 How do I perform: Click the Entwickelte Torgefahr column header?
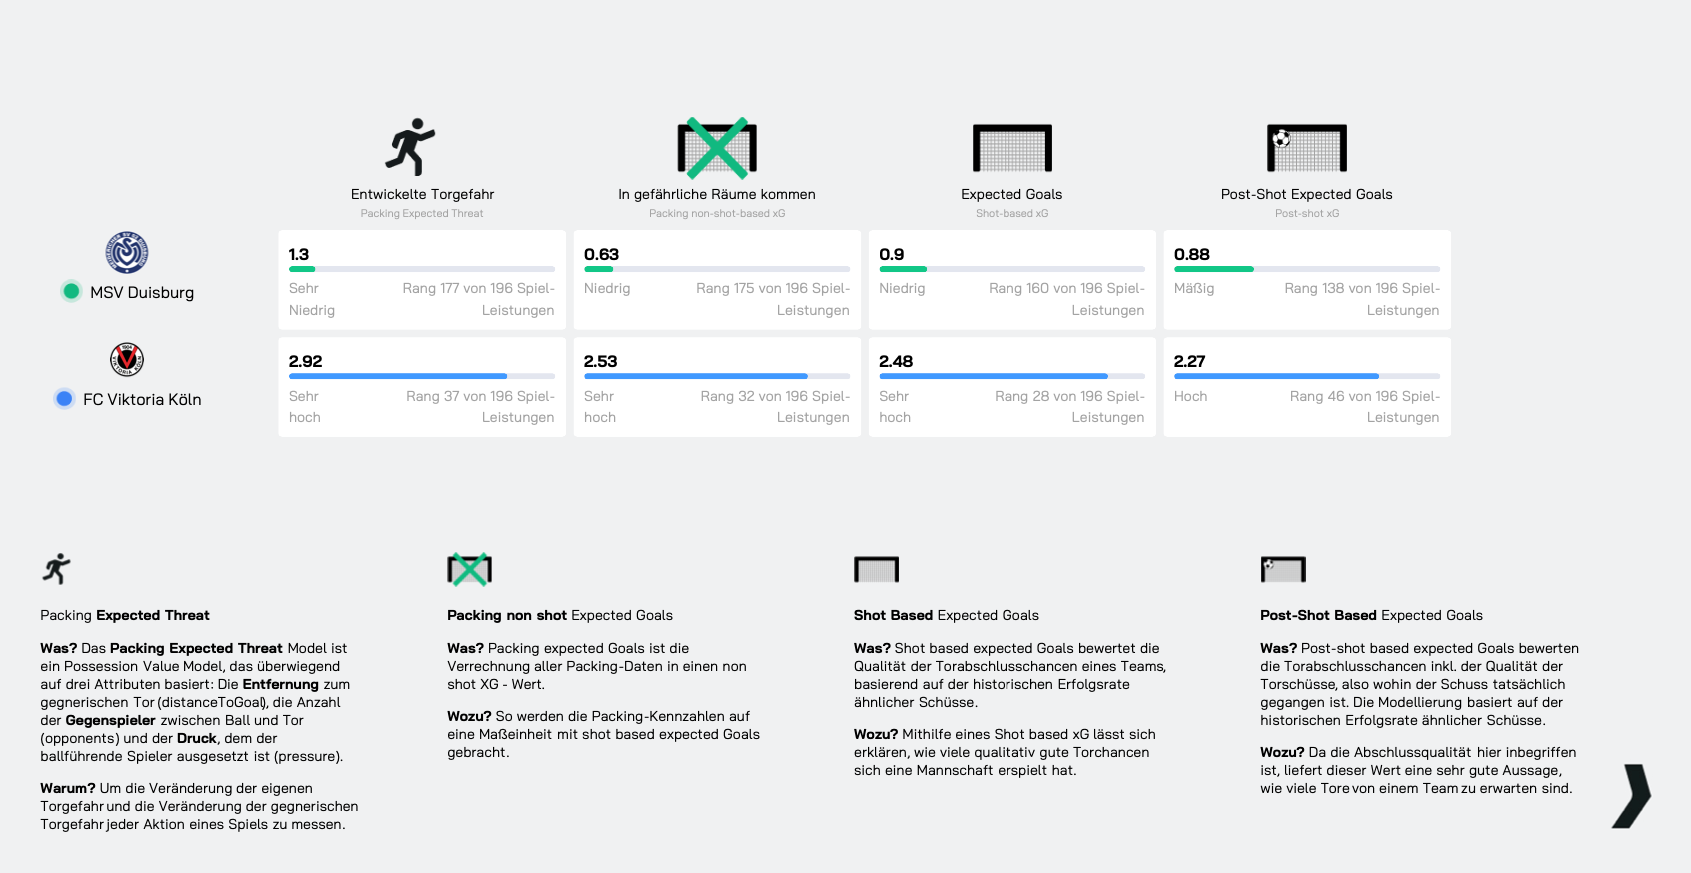[422, 194]
